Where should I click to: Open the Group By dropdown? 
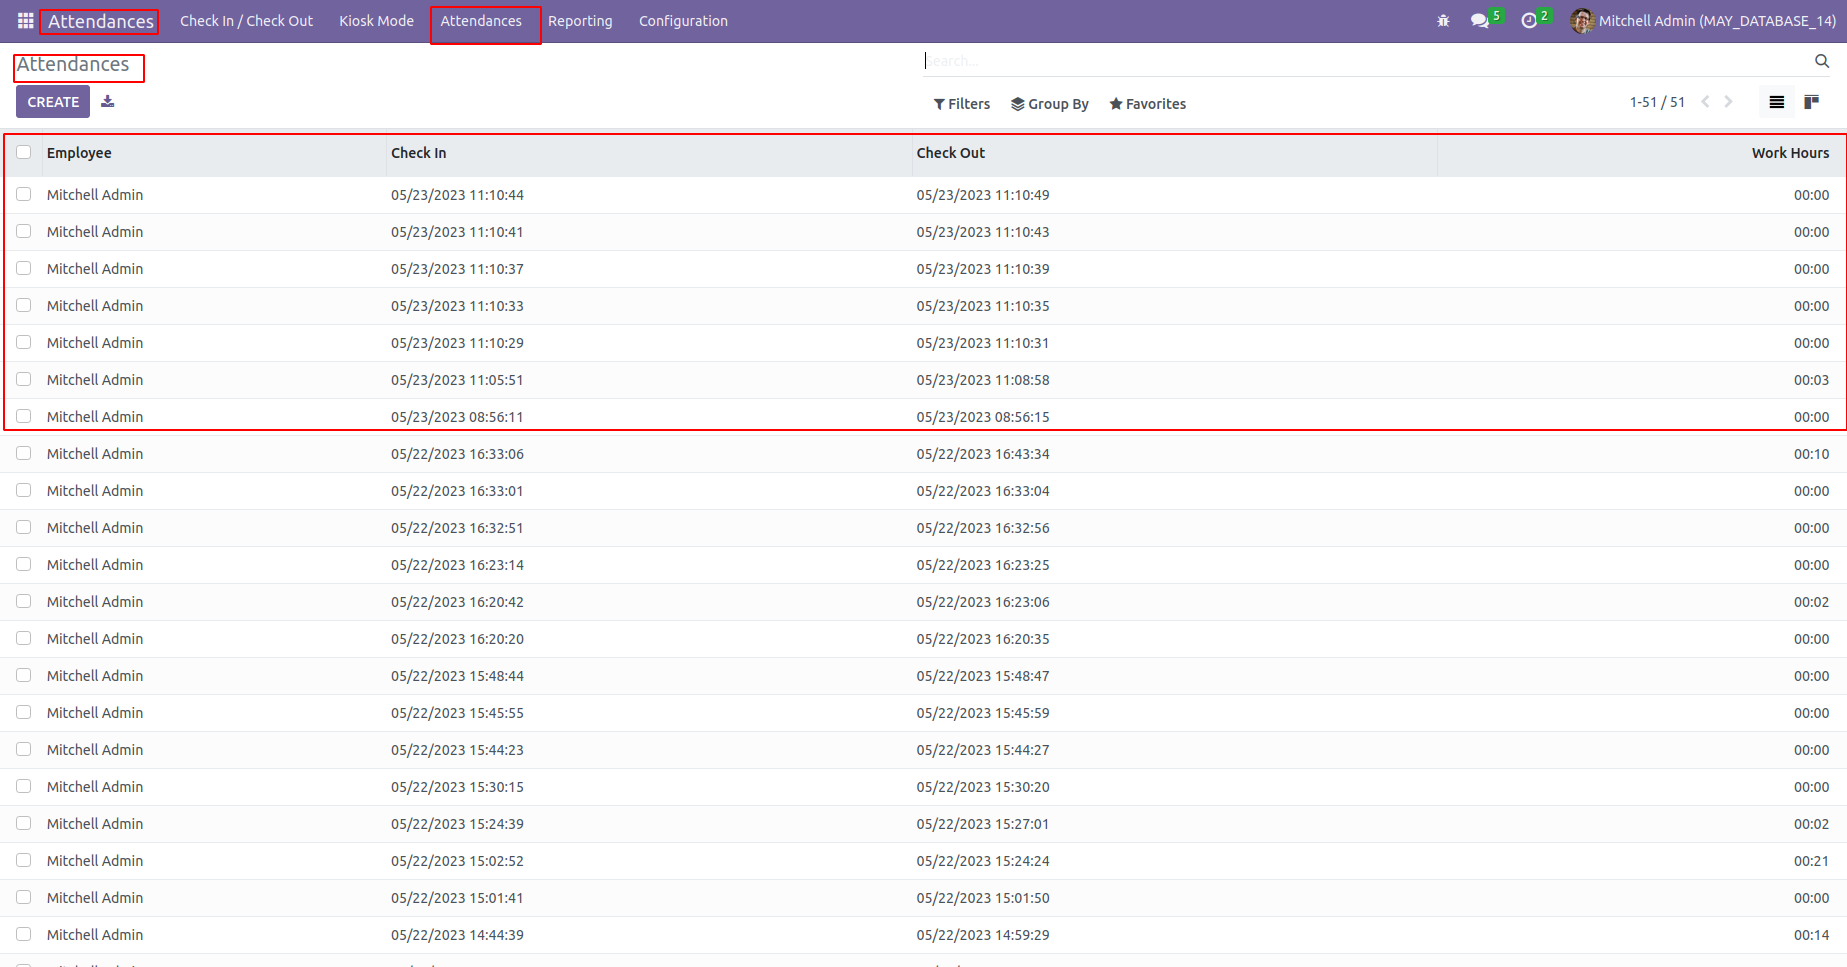(x=1050, y=104)
